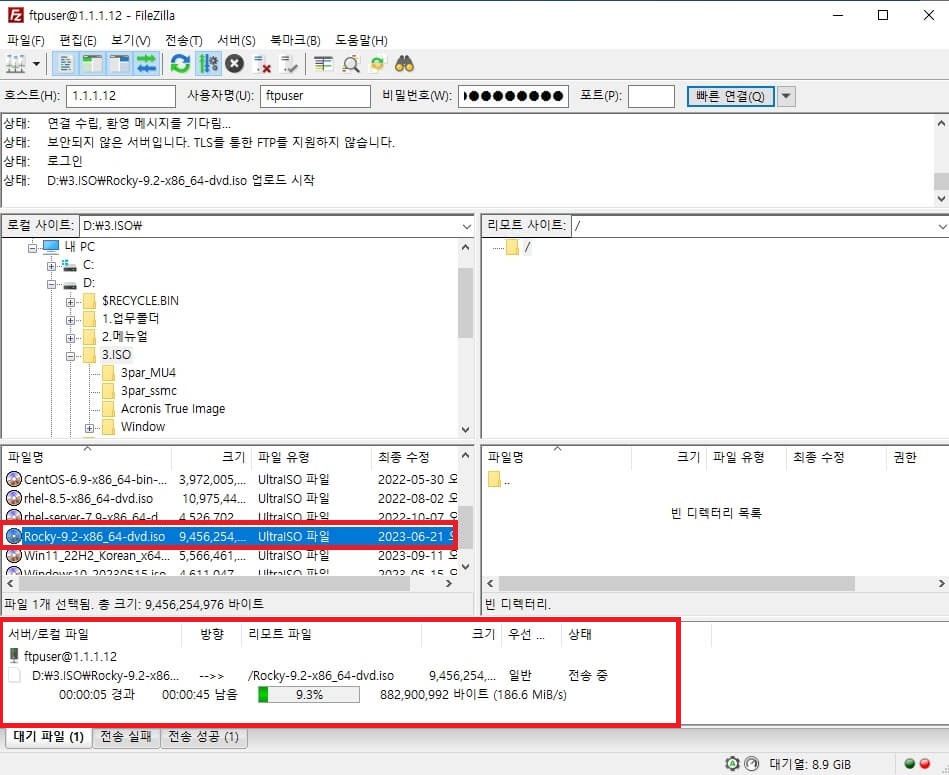This screenshot has width=949, height=775.
Task: Click the remote file list horizontal scrollbar
Action: point(677,584)
